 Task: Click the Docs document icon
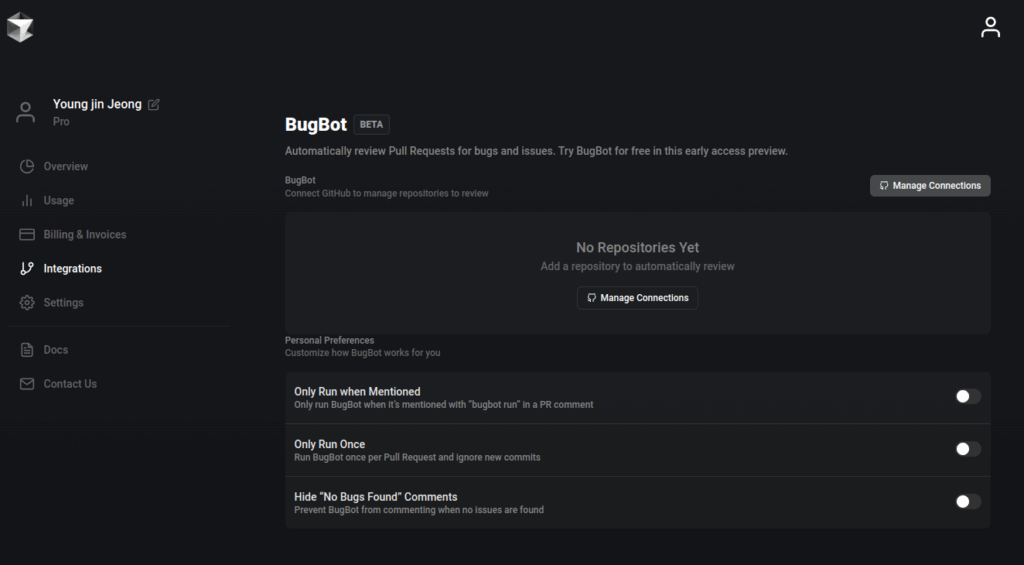coord(27,350)
